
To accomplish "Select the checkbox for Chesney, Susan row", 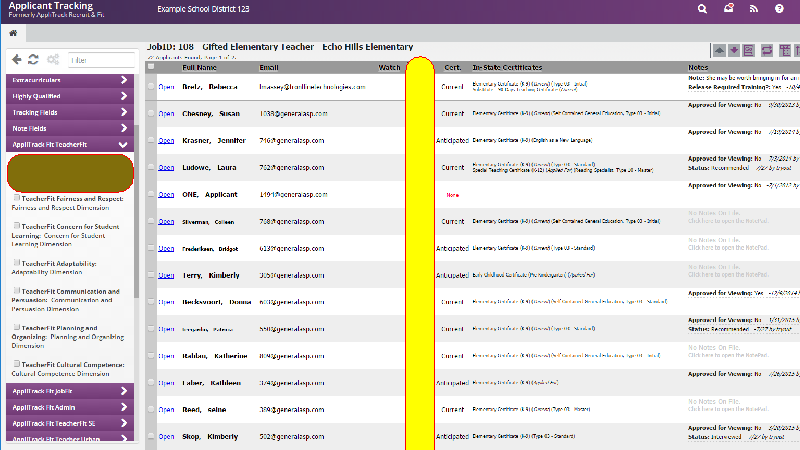I will 151,113.
